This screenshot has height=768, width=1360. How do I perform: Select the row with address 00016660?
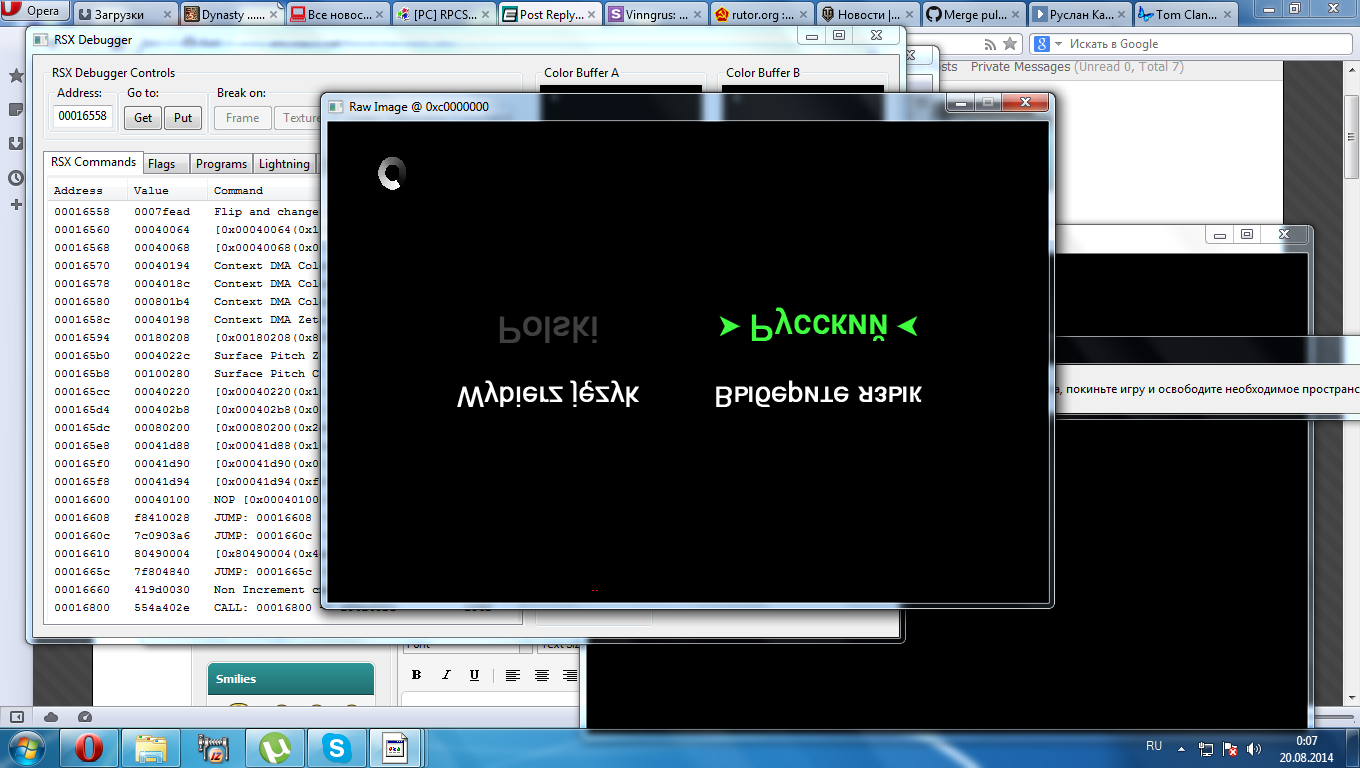point(186,590)
